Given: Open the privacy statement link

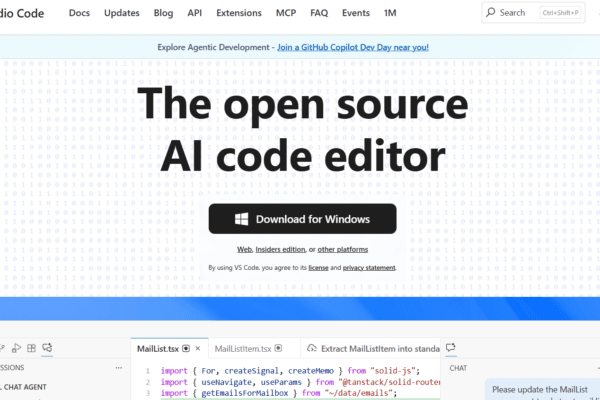Looking at the screenshot, I should [369, 268].
